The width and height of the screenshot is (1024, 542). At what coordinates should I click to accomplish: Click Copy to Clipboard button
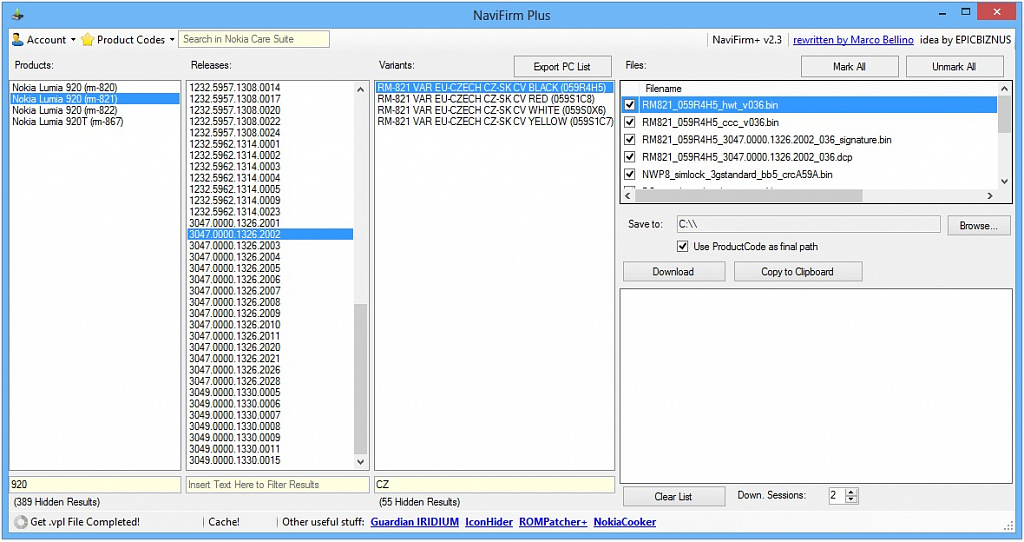(797, 272)
